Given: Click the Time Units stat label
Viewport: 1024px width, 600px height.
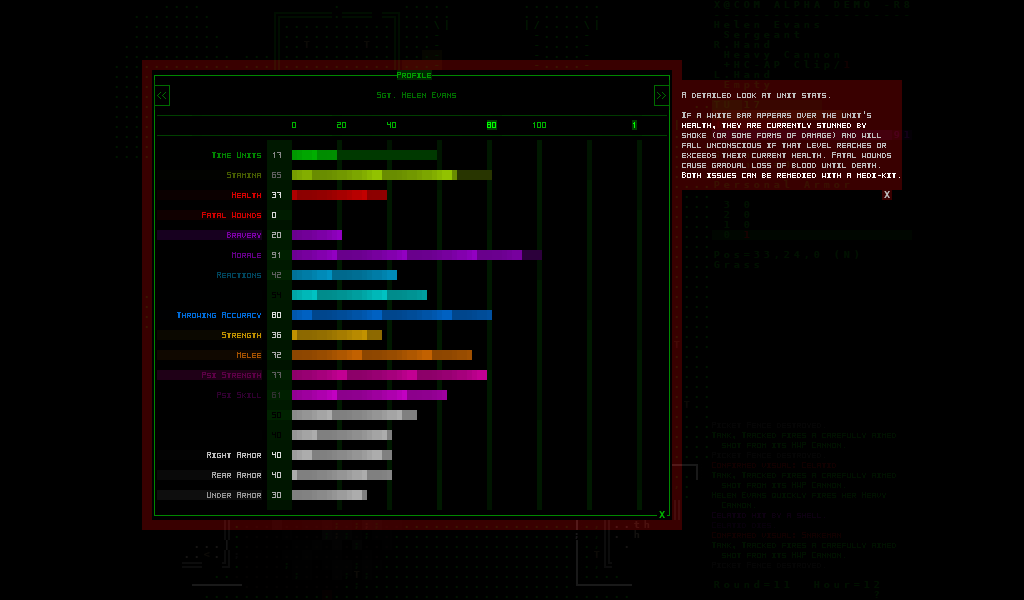Looking at the screenshot, I should (236, 155).
